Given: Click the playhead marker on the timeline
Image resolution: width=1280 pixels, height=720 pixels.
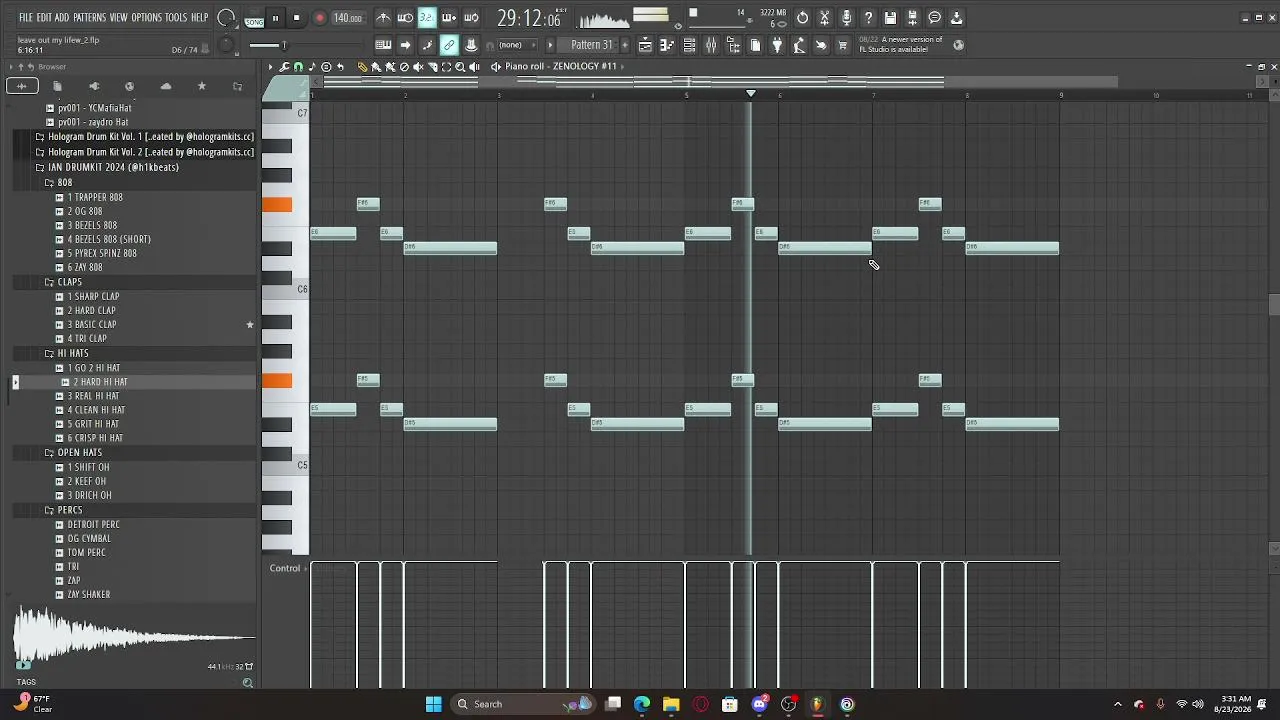Looking at the screenshot, I should (x=751, y=94).
